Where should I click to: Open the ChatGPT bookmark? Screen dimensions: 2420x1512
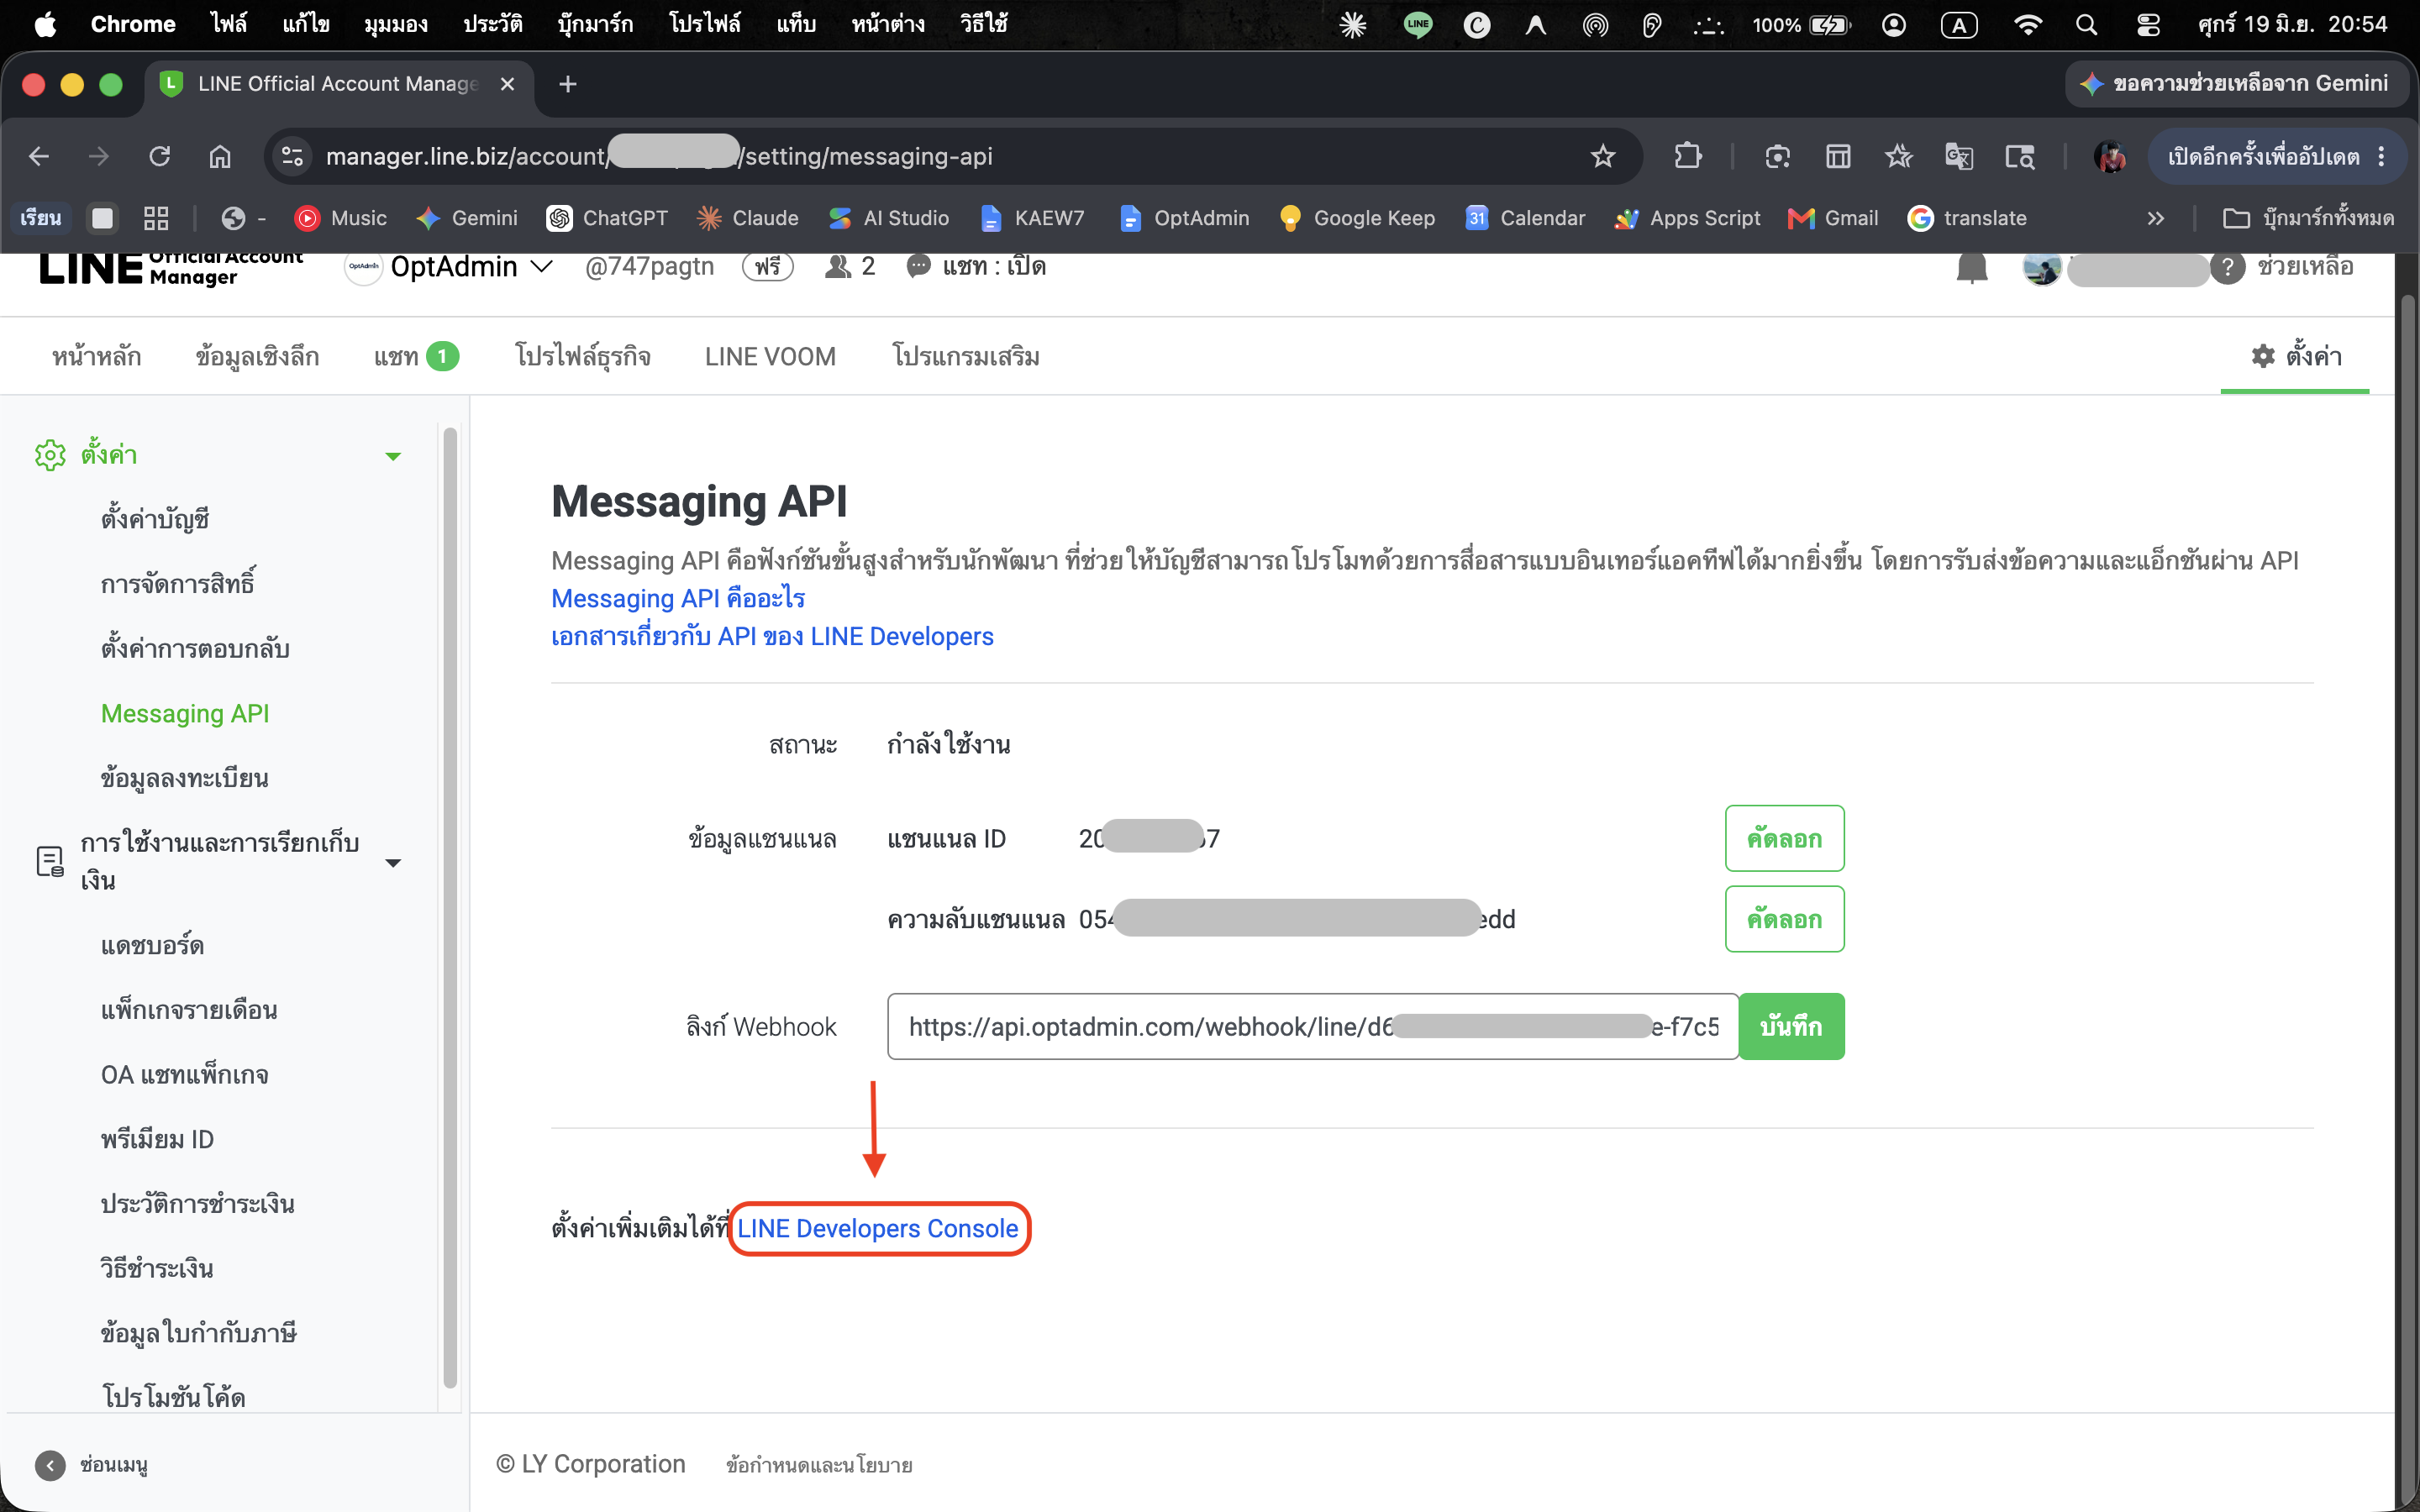click(x=607, y=218)
